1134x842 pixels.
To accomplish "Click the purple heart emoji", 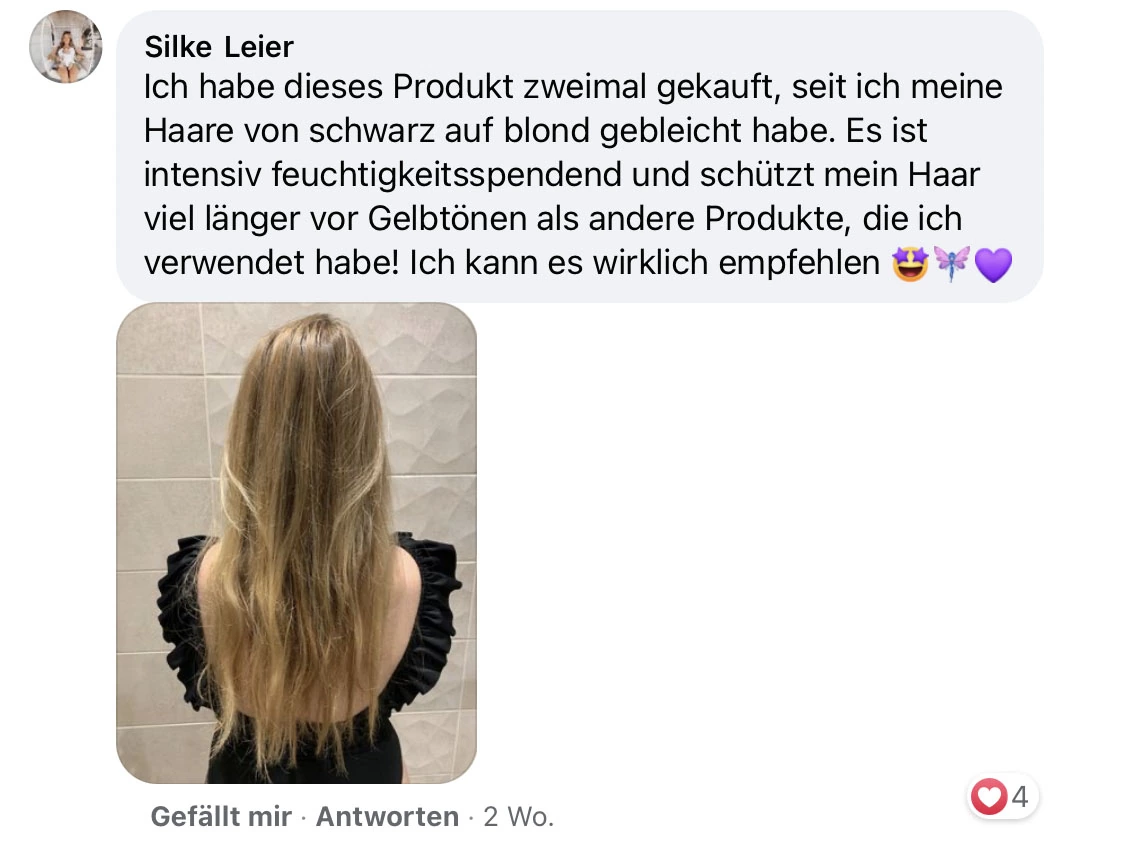I will click(994, 265).
